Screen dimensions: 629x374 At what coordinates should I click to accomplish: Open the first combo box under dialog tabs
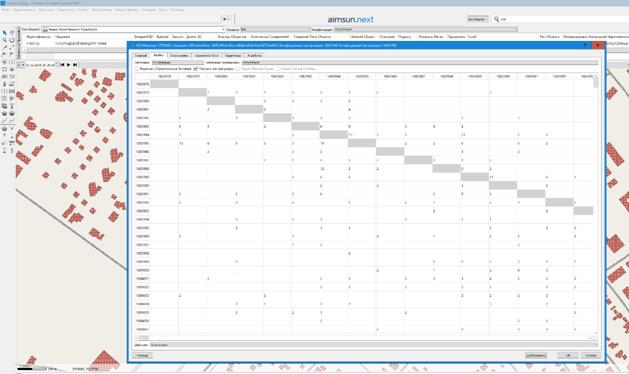(x=177, y=63)
